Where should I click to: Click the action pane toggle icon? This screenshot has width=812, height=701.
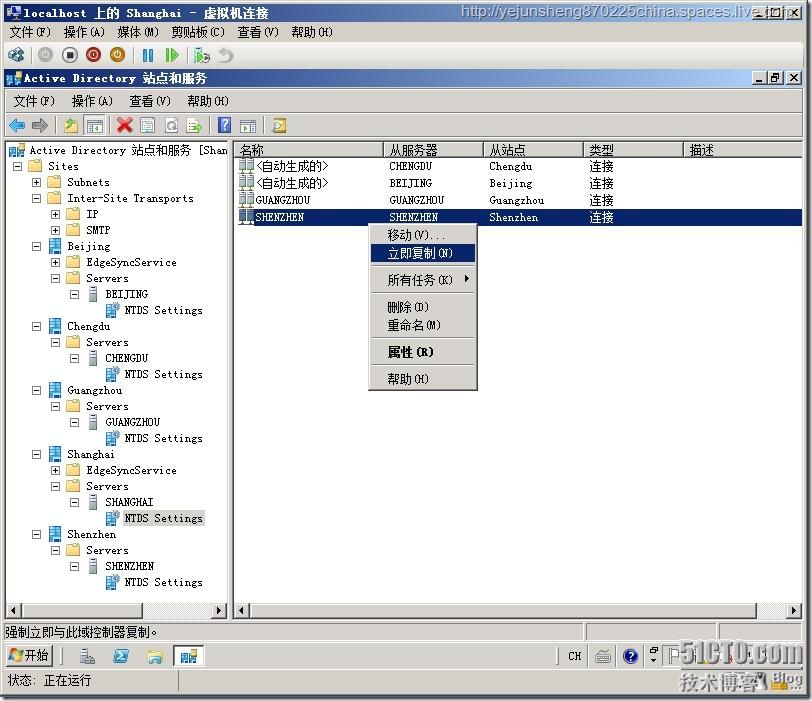248,125
